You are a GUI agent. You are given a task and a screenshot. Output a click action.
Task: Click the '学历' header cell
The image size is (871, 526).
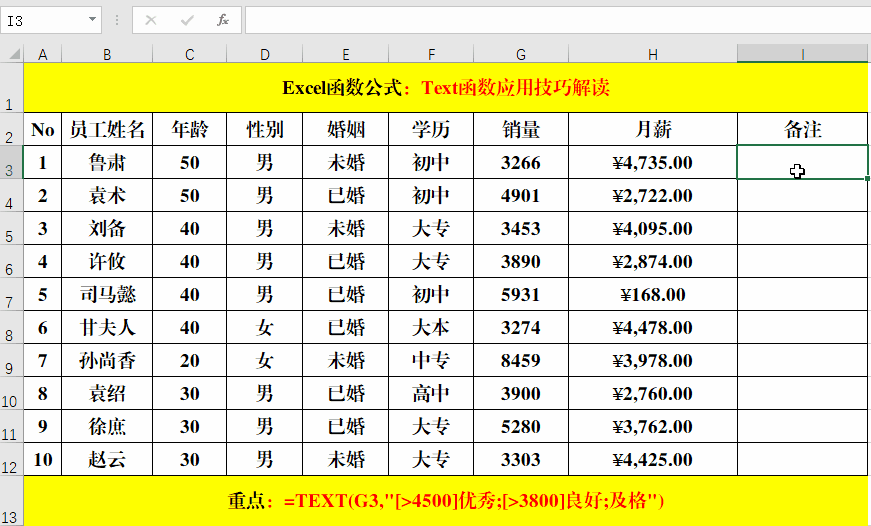coord(431,129)
